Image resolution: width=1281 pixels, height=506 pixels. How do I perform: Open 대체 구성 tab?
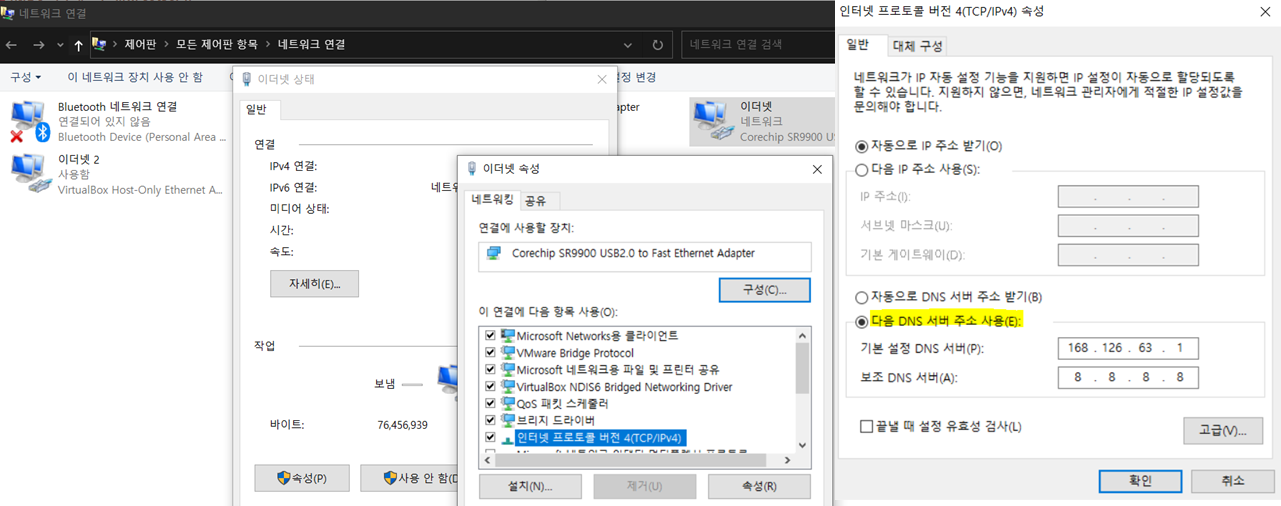pyautogui.click(x=917, y=46)
